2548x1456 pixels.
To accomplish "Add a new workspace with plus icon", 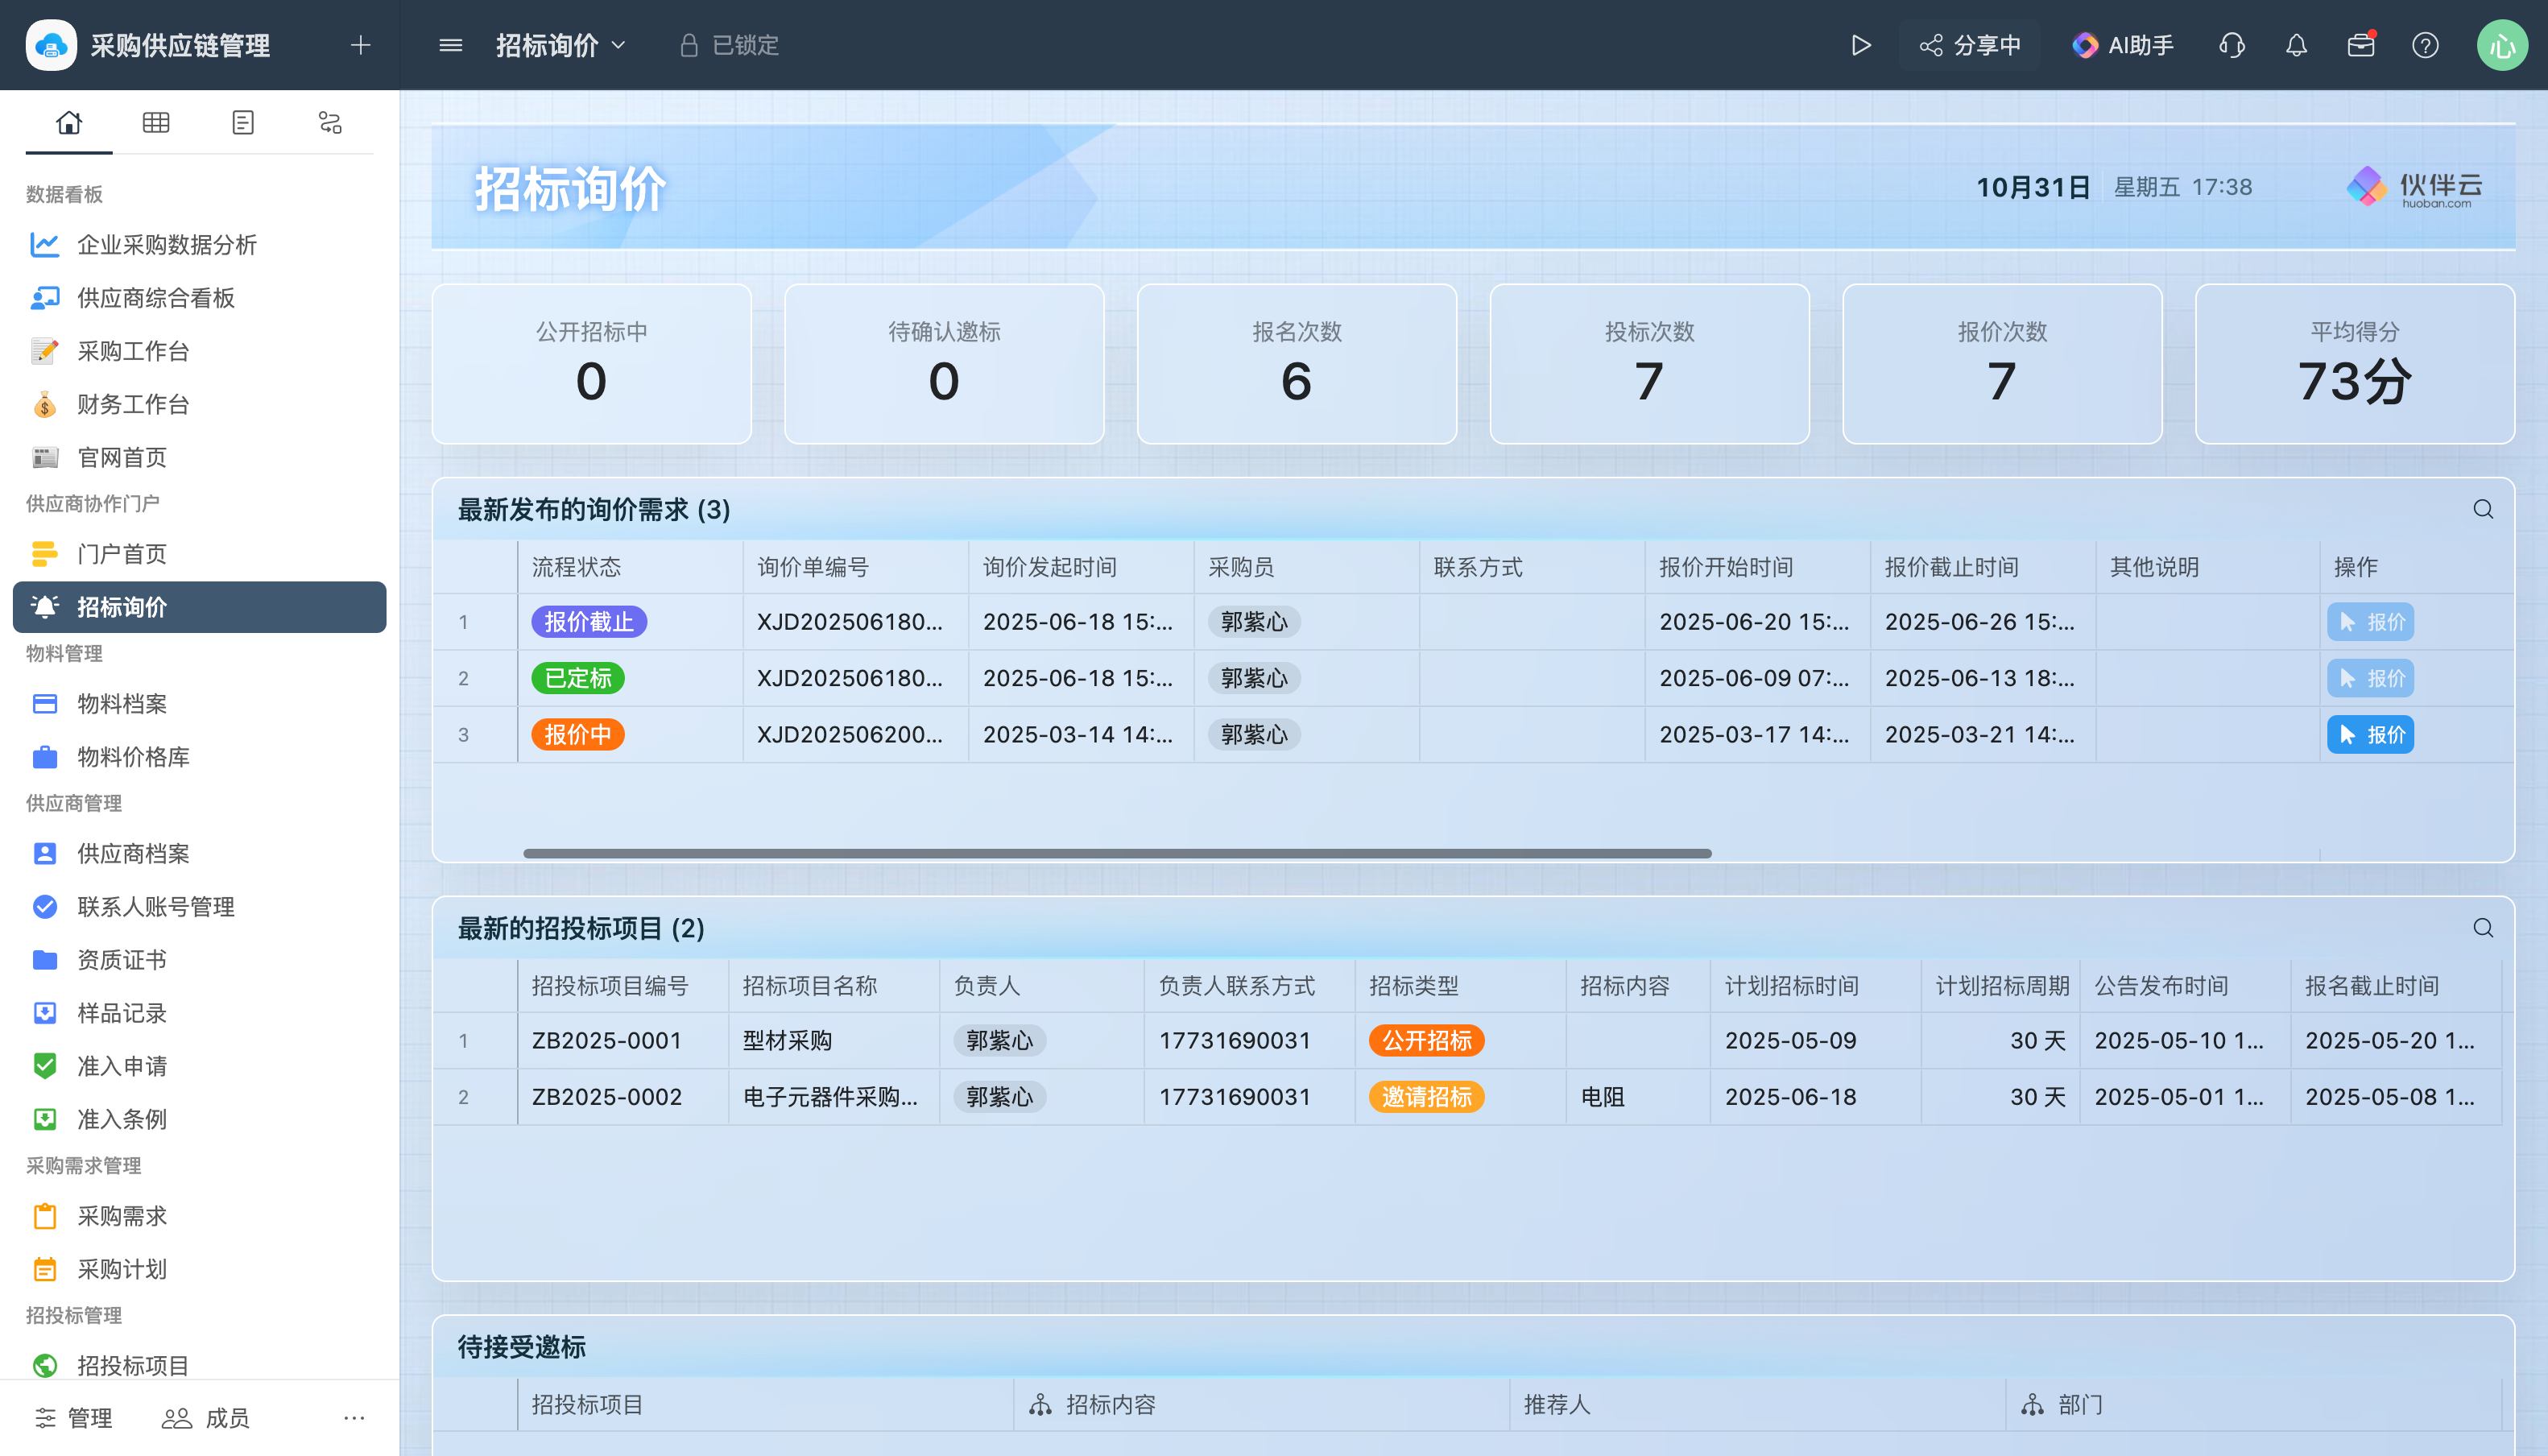I will click(x=361, y=45).
